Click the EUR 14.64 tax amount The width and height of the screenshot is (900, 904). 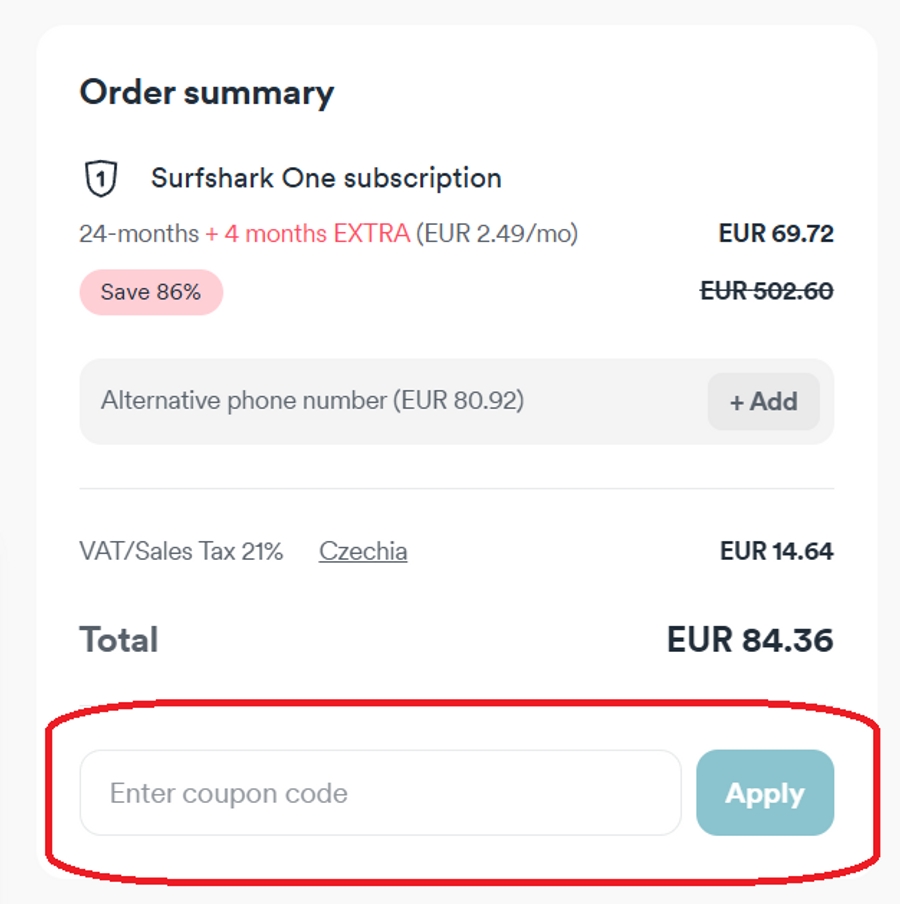point(776,551)
